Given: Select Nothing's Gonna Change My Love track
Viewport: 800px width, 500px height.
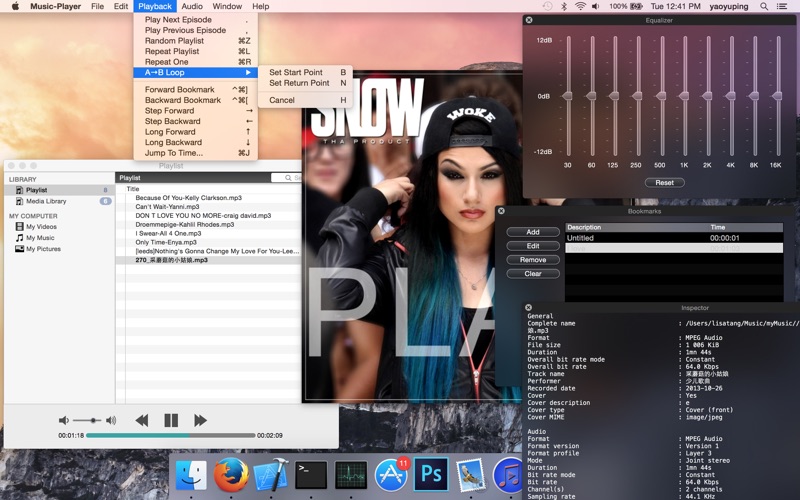Looking at the screenshot, I should [x=209, y=251].
